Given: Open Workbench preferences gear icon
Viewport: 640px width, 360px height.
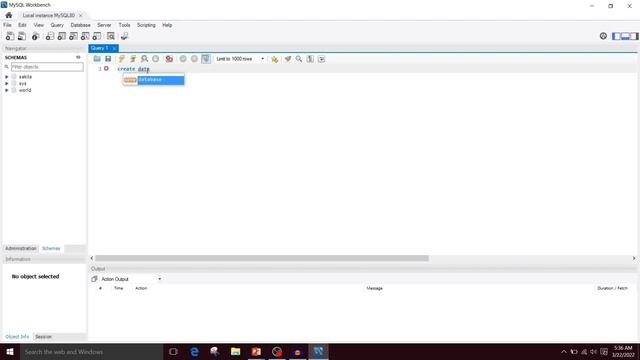Looking at the screenshot, I should coord(603,36).
